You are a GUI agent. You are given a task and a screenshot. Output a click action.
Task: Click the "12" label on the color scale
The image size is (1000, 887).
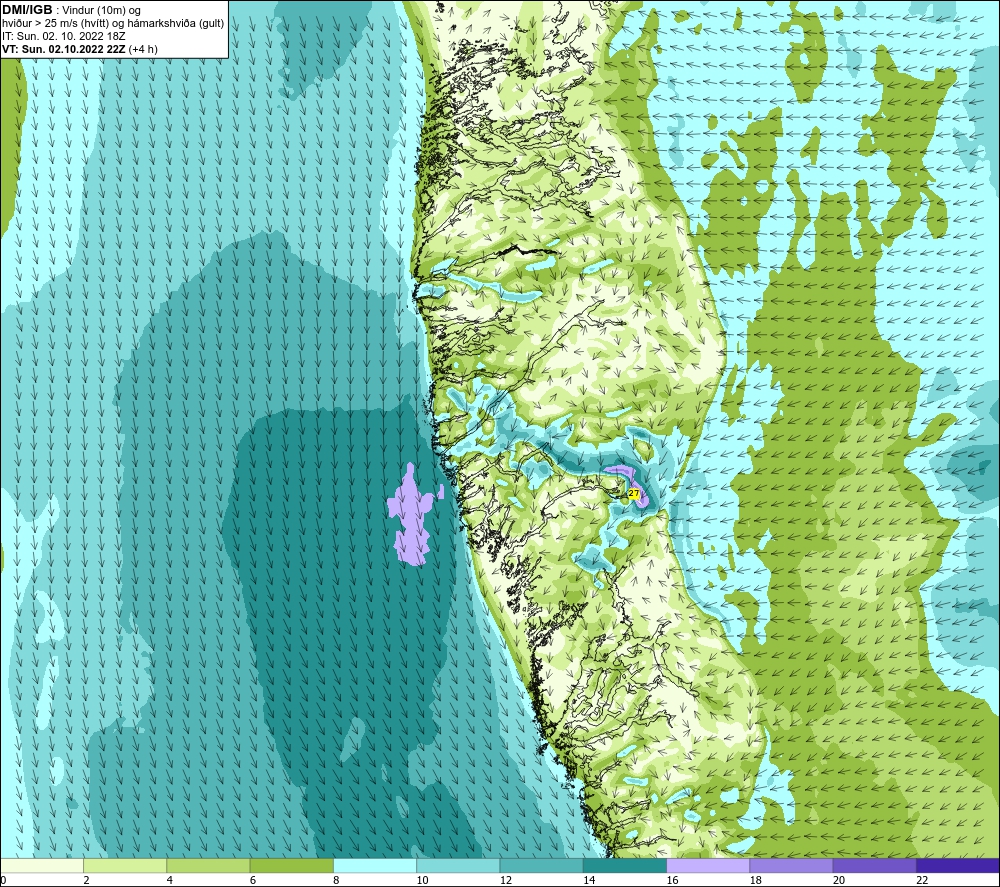pyautogui.click(x=506, y=880)
